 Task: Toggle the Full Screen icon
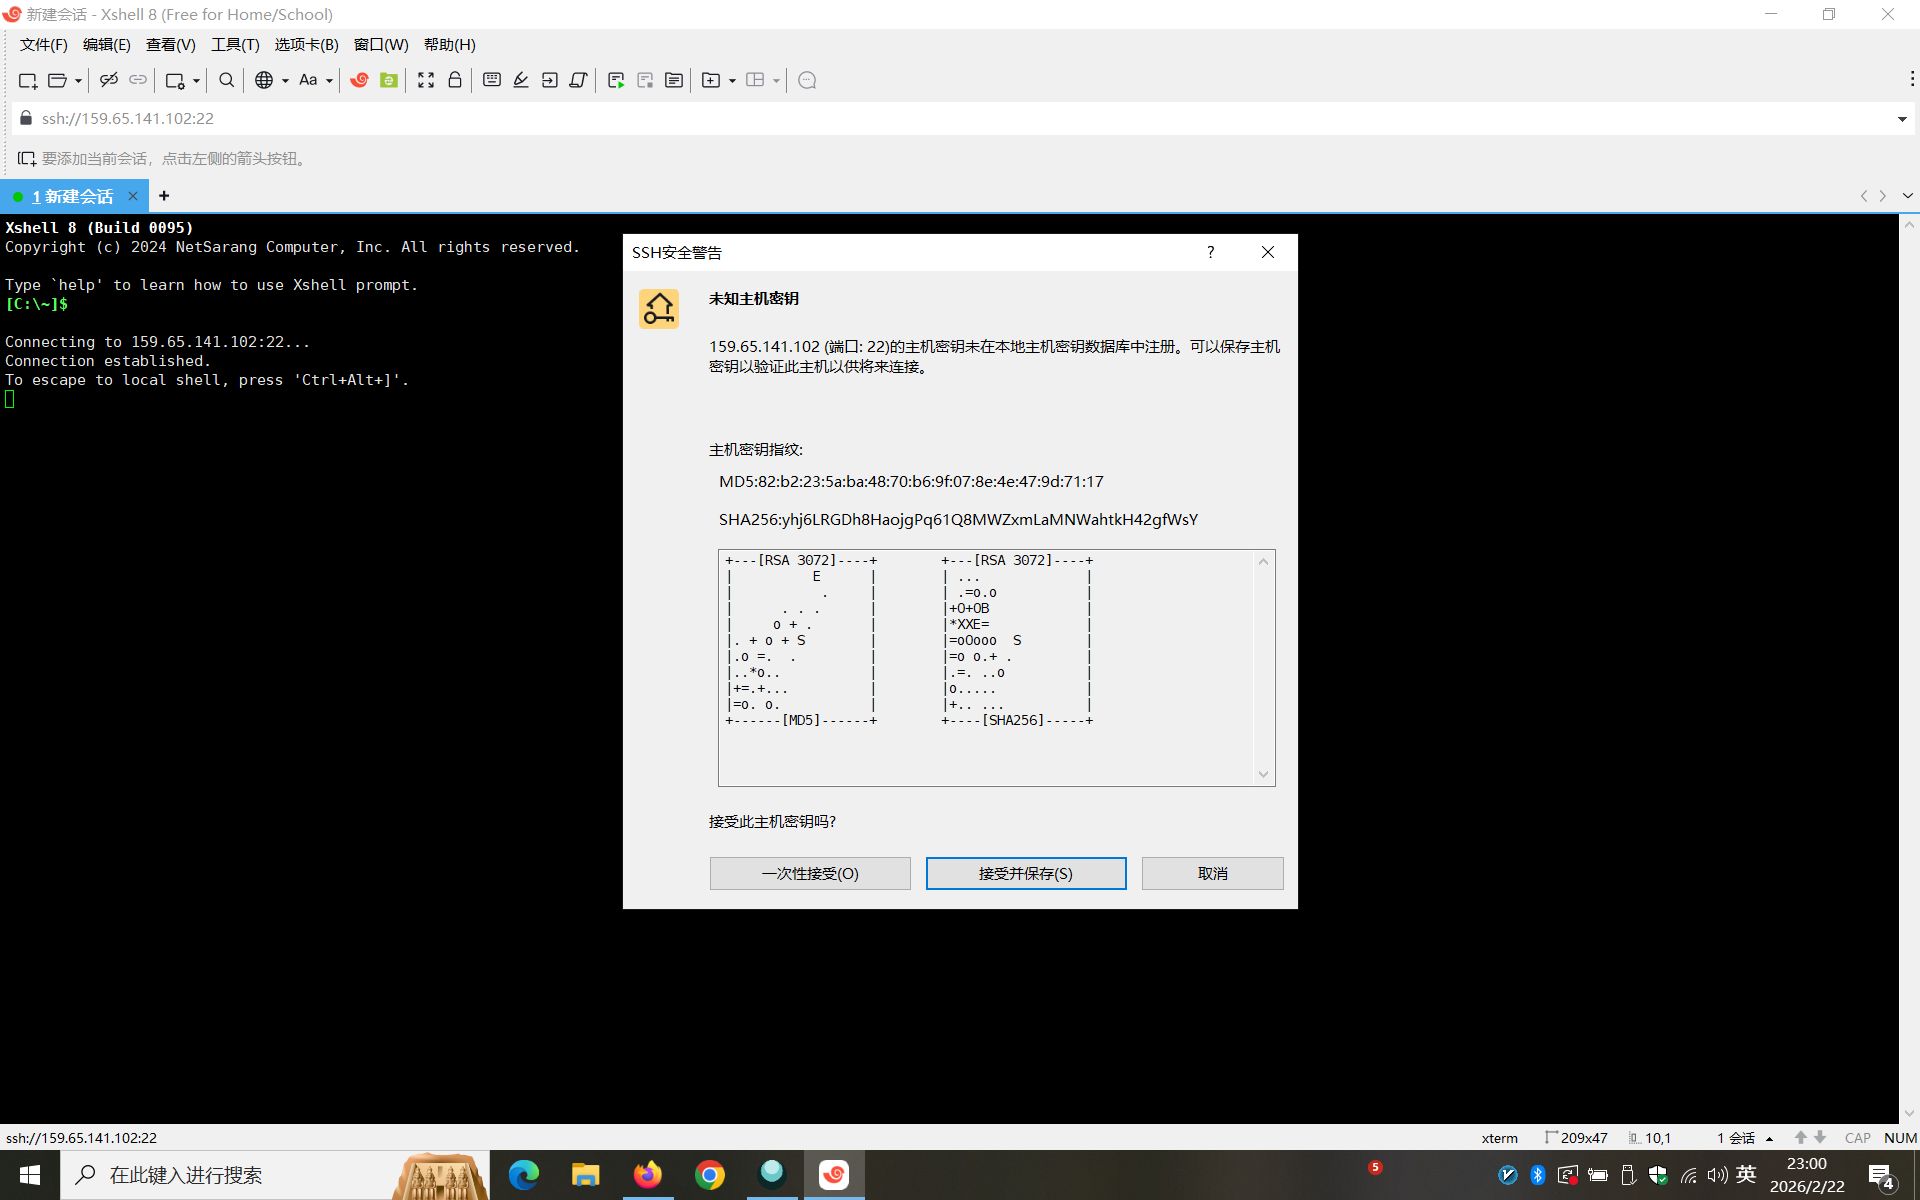click(x=426, y=80)
